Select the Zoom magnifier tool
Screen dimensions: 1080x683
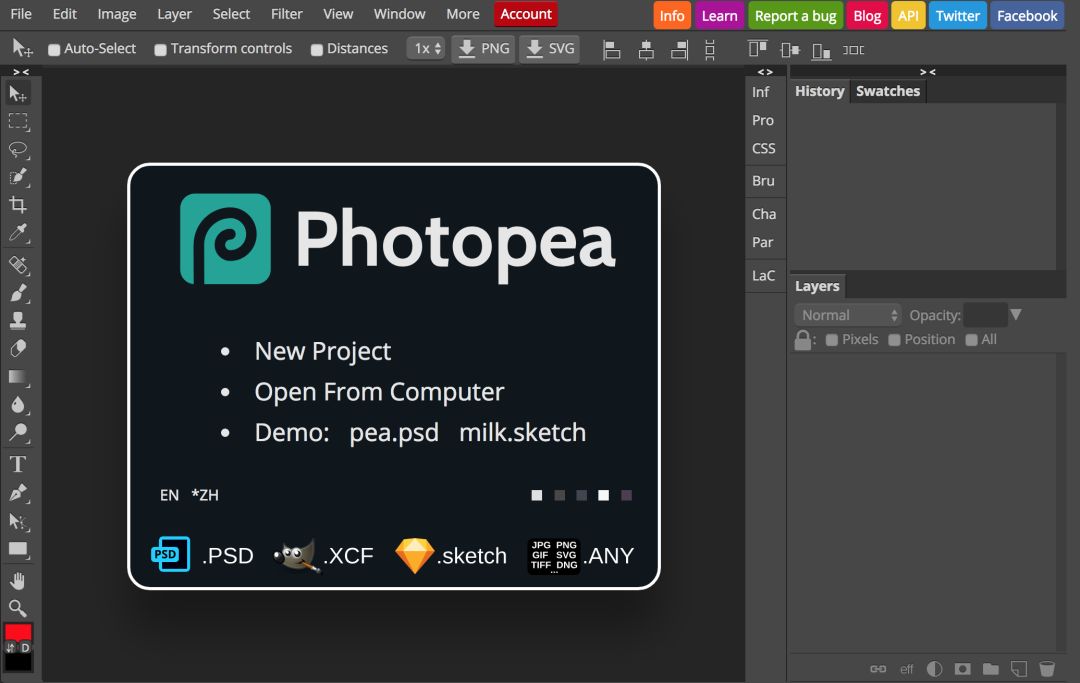pos(18,609)
